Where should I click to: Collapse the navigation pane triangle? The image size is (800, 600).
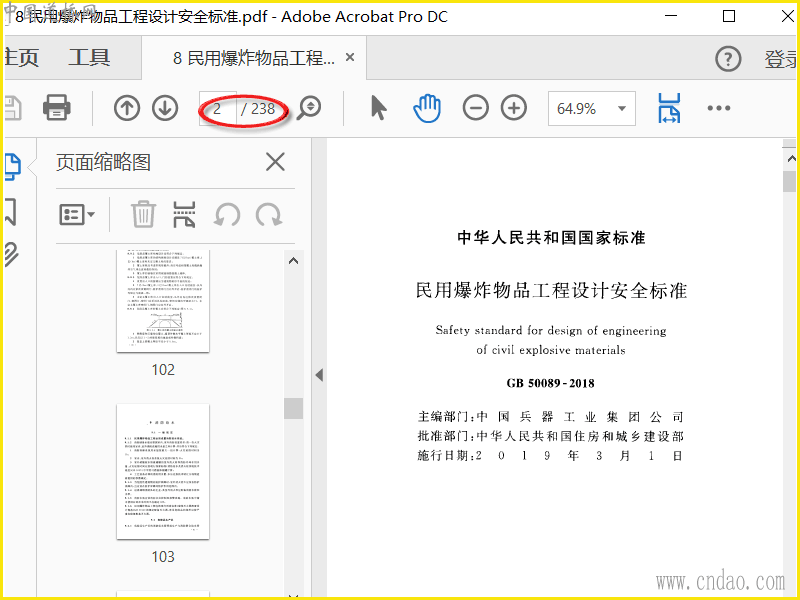click(x=319, y=376)
